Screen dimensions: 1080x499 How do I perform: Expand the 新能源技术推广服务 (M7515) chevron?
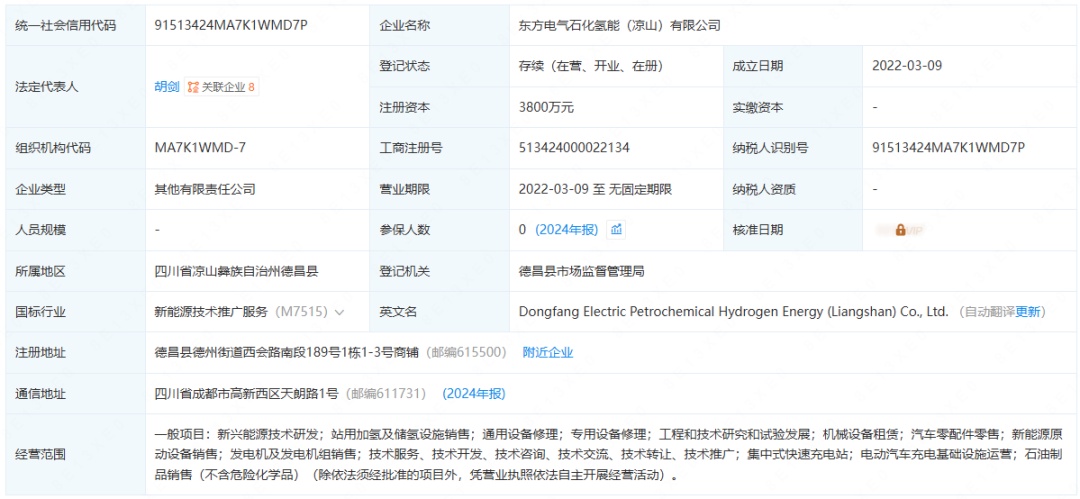[339, 312]
